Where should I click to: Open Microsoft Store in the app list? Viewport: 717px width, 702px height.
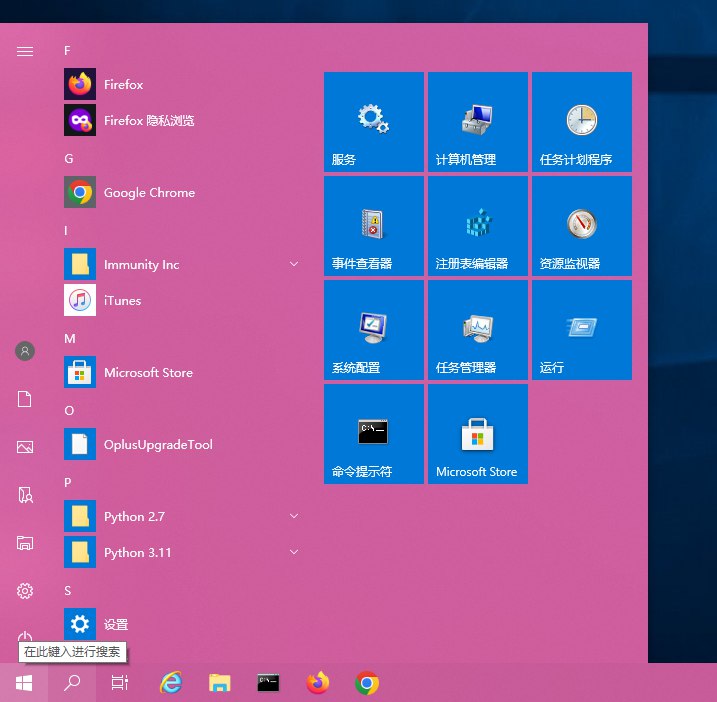coord(182,372)
